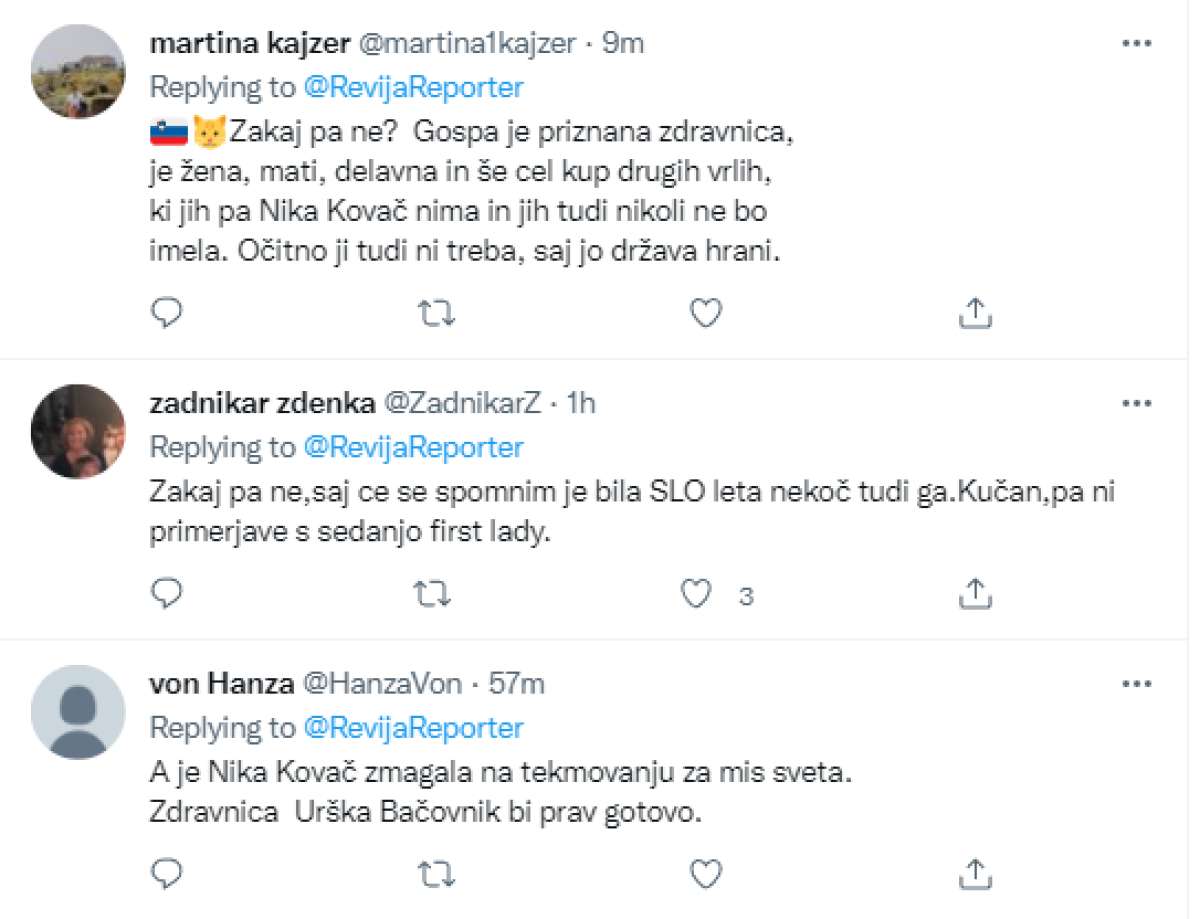Open more options on von Hanza's tweet
Viewport: 1200px width, 919px height.
[x=1137, y=684]
